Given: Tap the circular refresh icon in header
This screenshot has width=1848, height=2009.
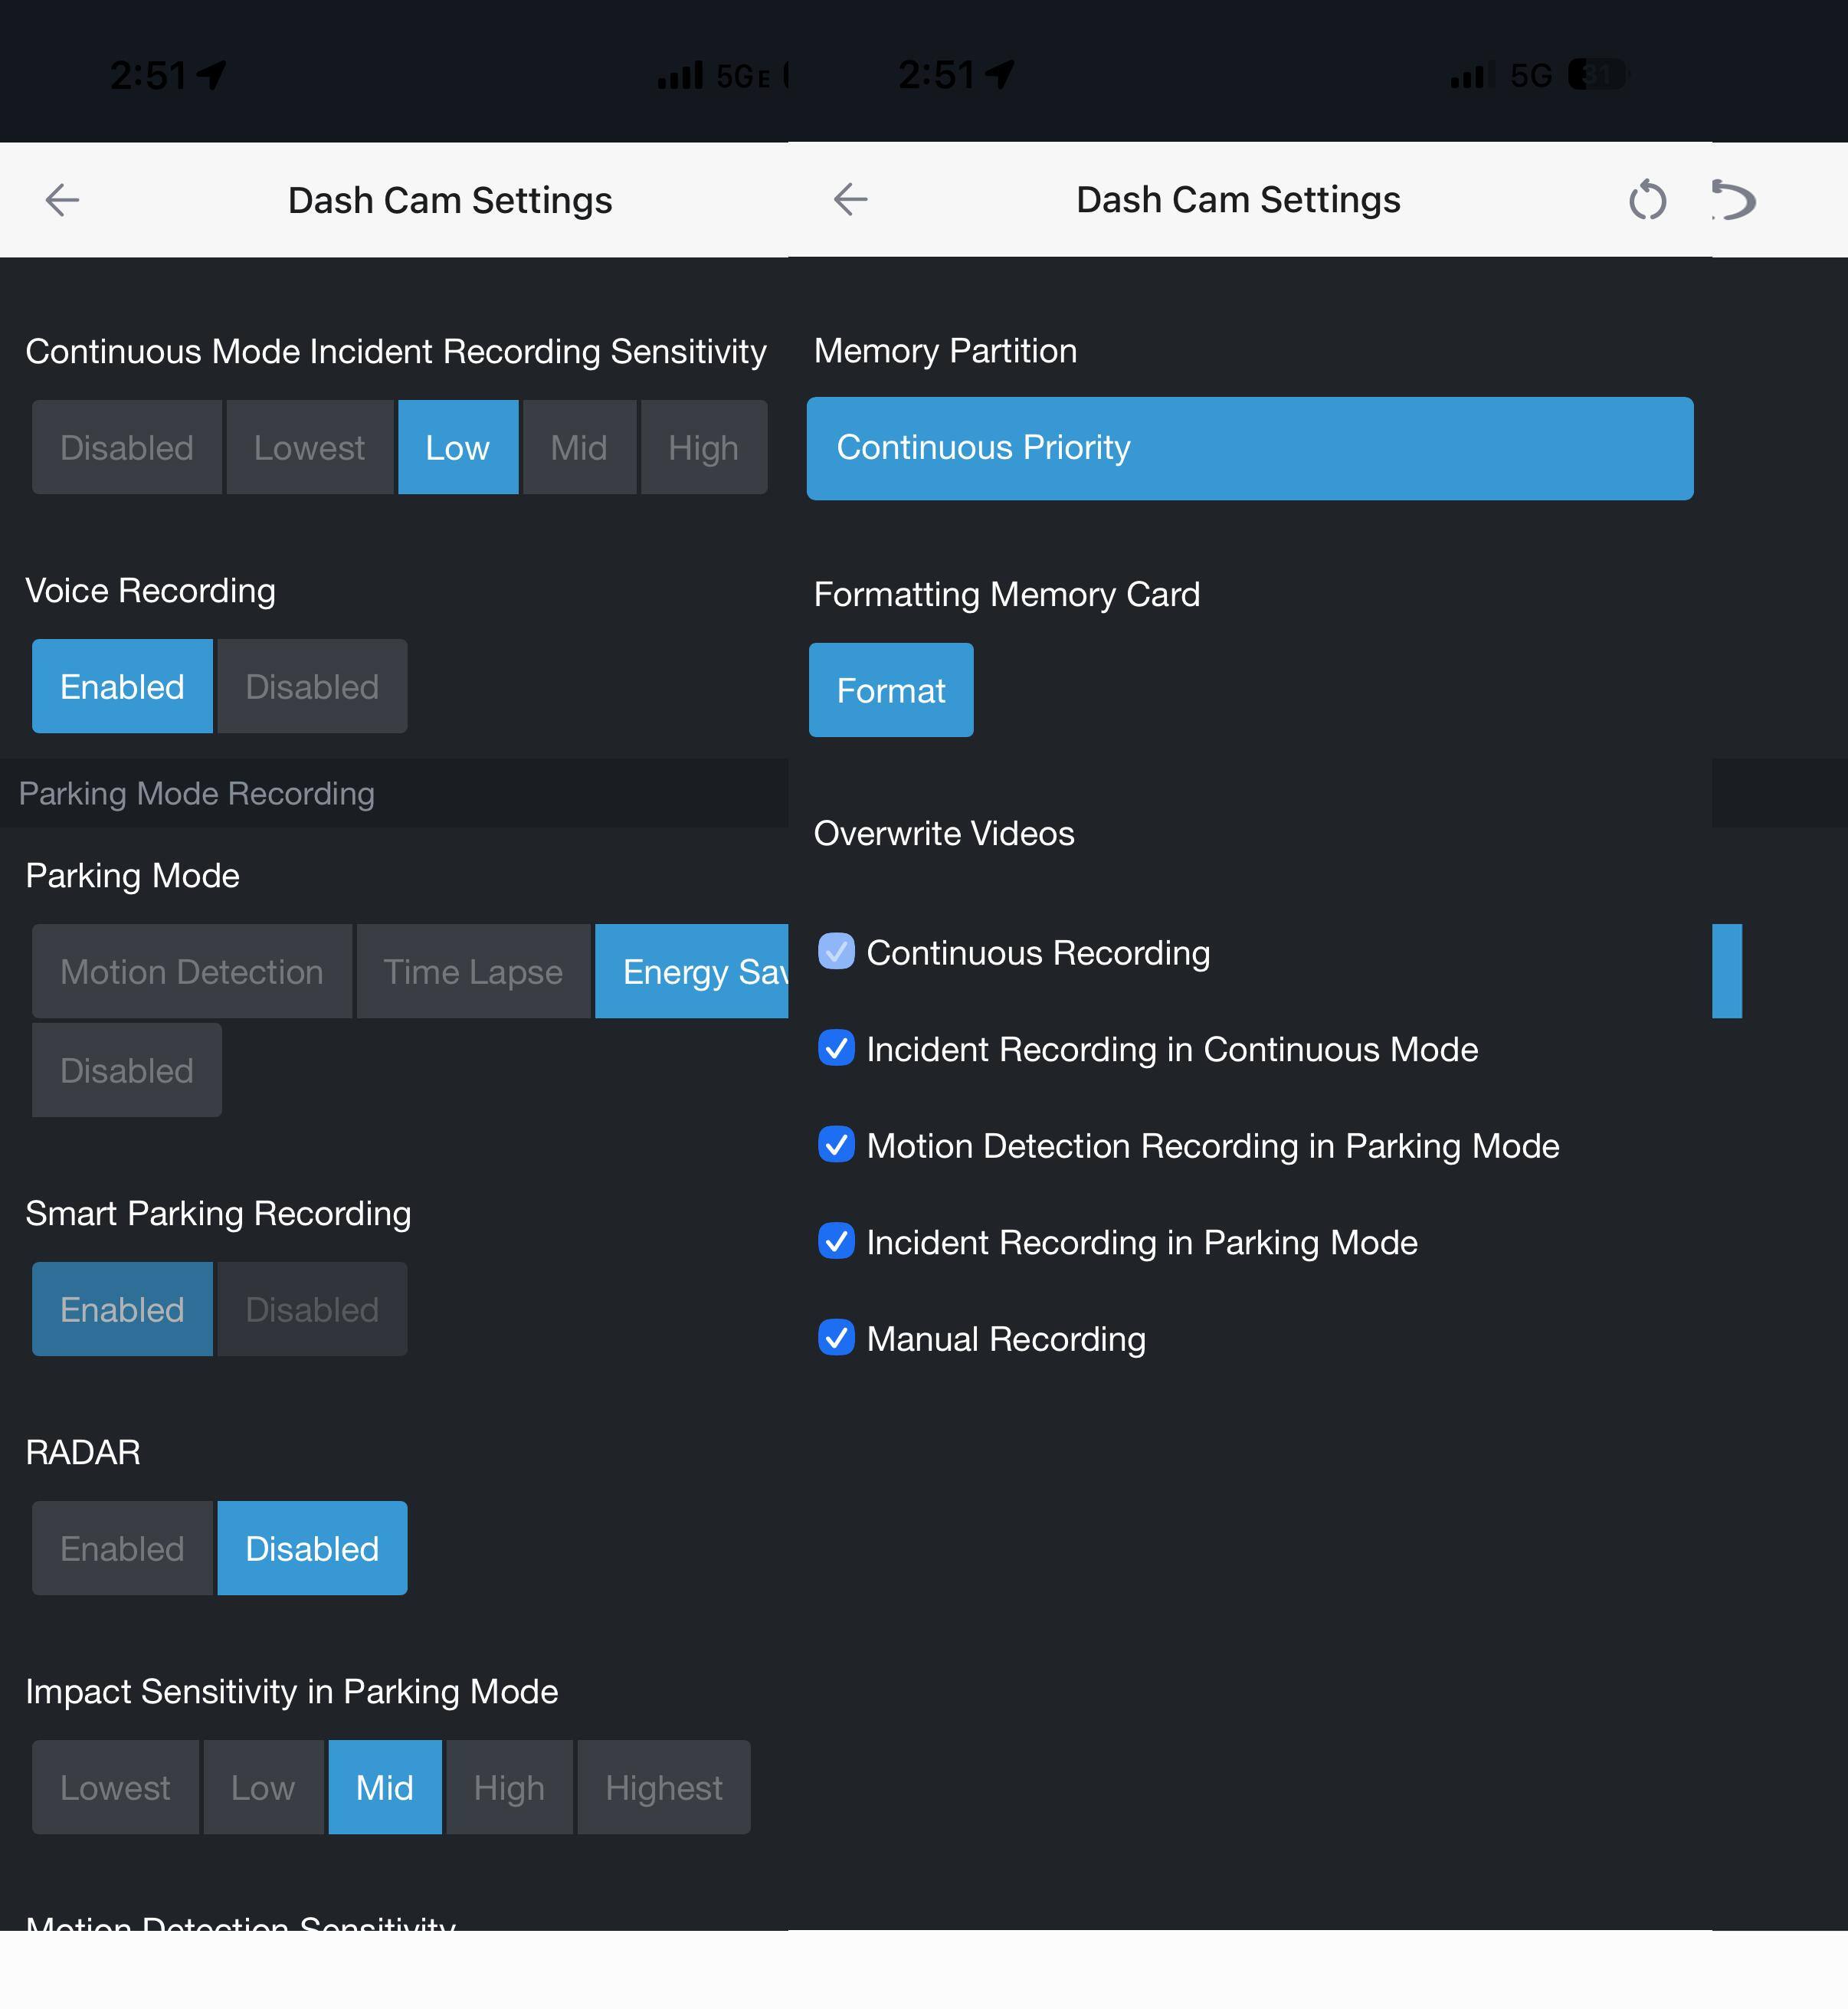Looking at the screenshot, I should pos(1647,200).
